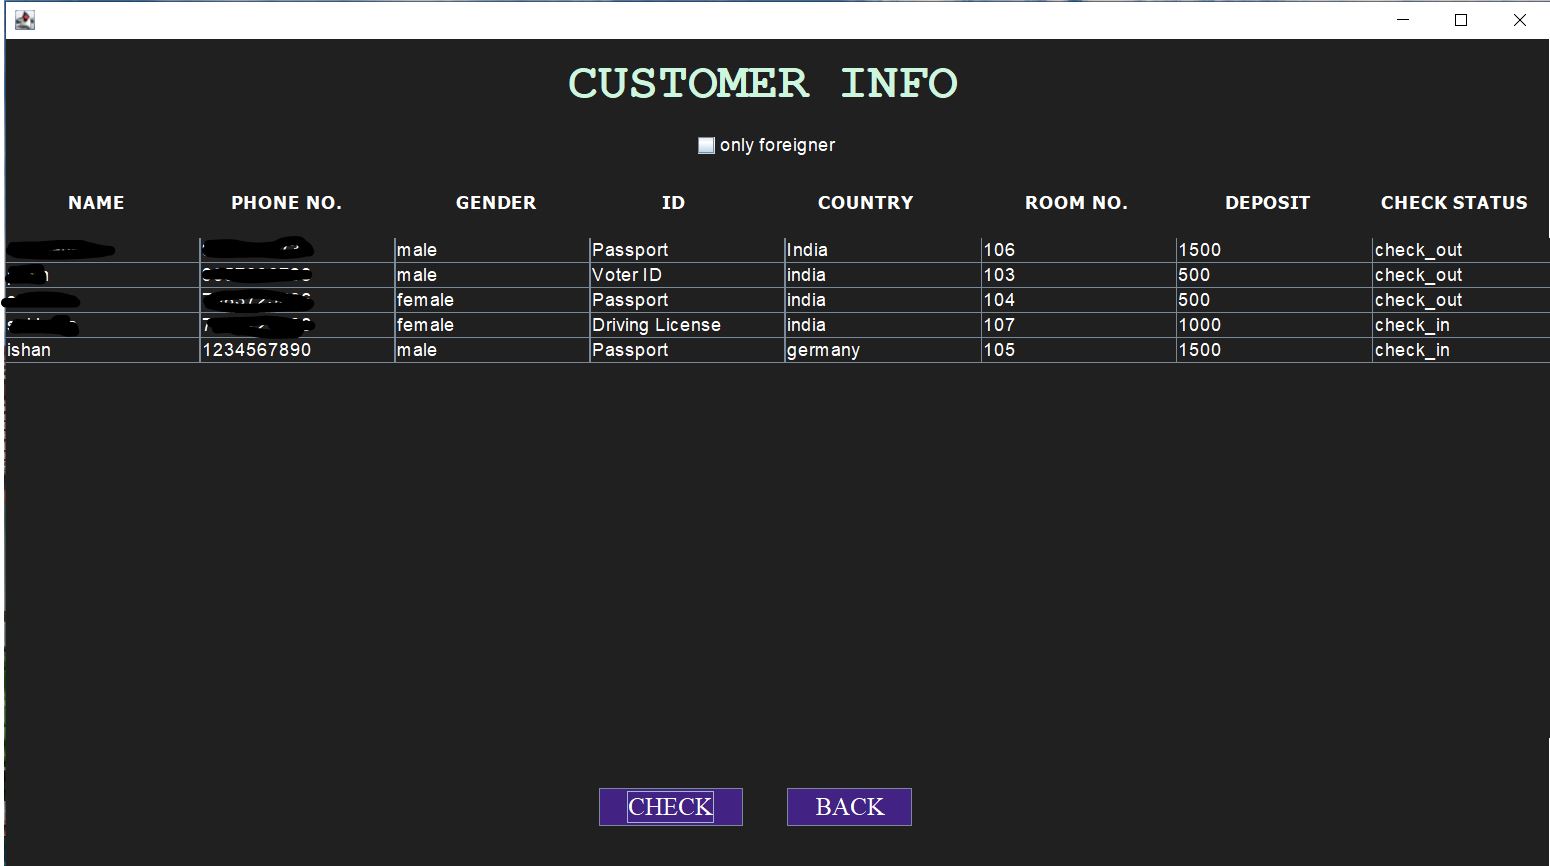Select deposit 500 in room 104 row
The height and width of the screenshot is (866, 1550).
[x=1274, y=300]
